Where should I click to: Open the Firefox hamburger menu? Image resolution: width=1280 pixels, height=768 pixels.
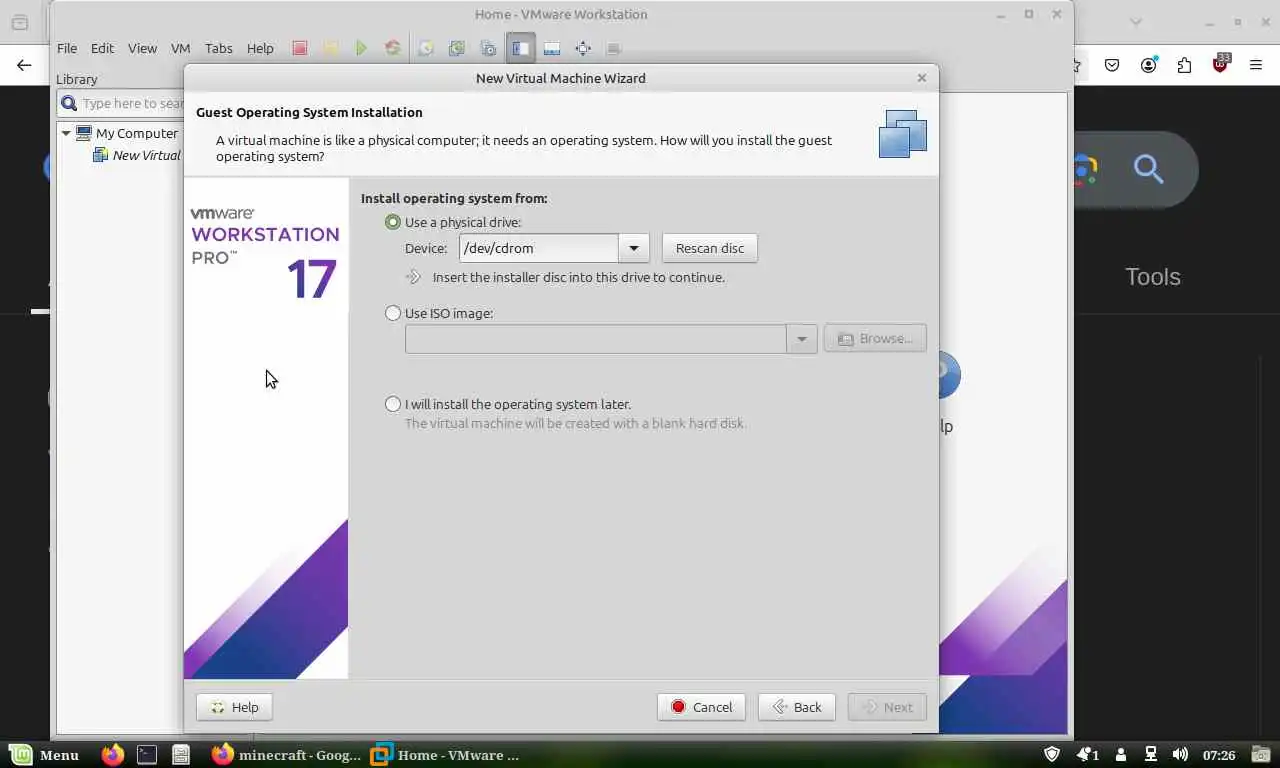coord(1257,66)
